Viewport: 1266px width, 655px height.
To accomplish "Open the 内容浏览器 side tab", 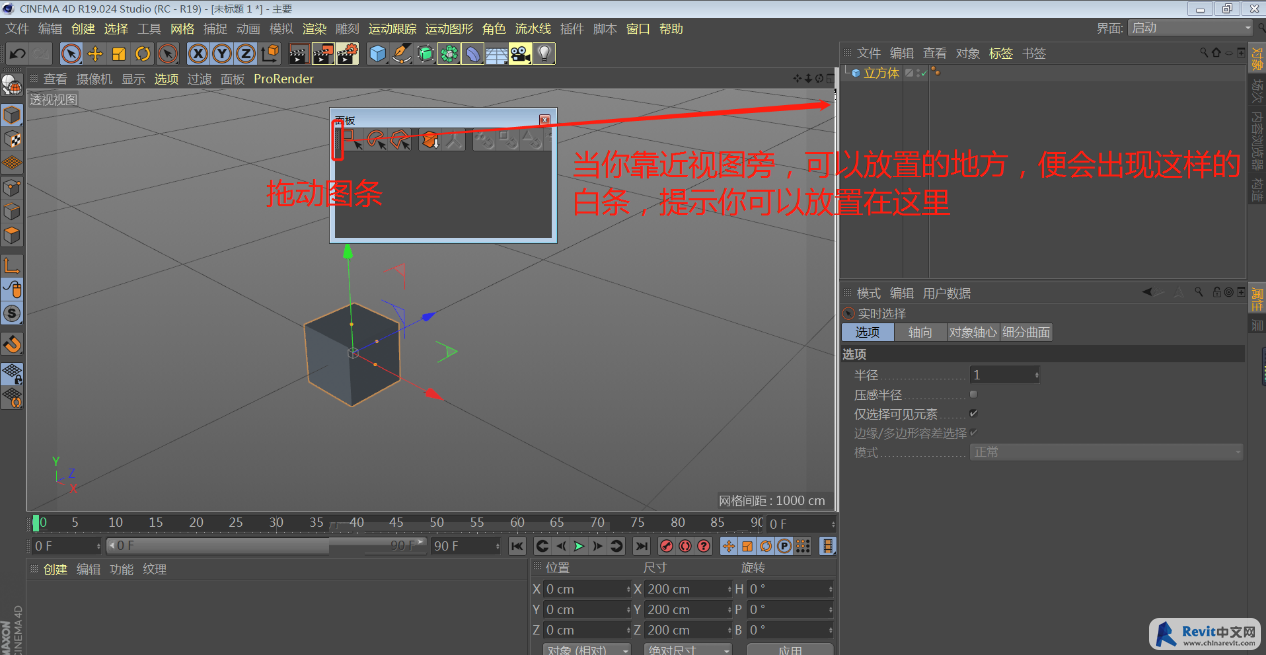I will point(1257,138).
